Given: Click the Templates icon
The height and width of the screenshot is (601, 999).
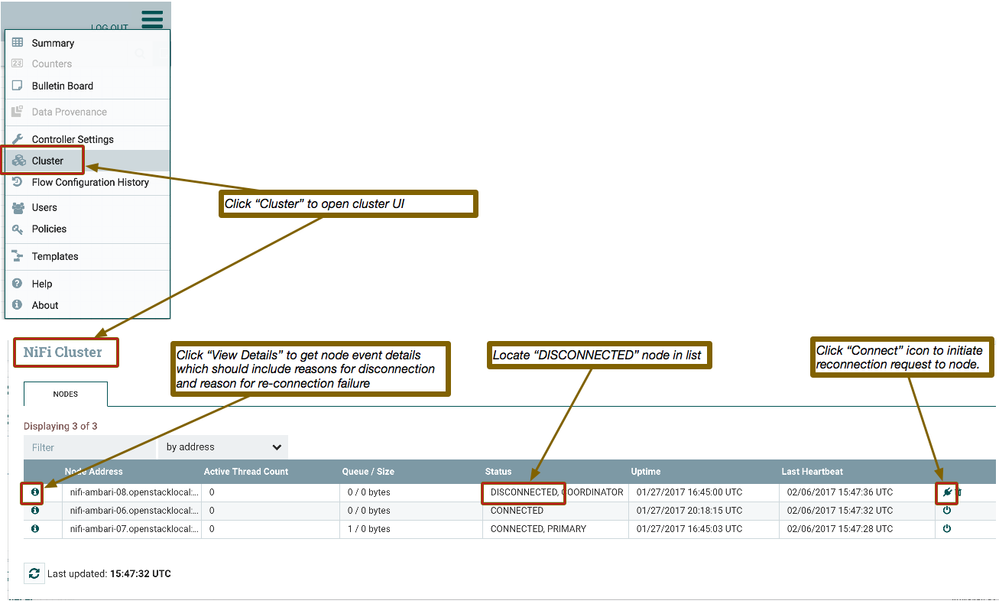Looking at the screenshot, I should [17, 256].
